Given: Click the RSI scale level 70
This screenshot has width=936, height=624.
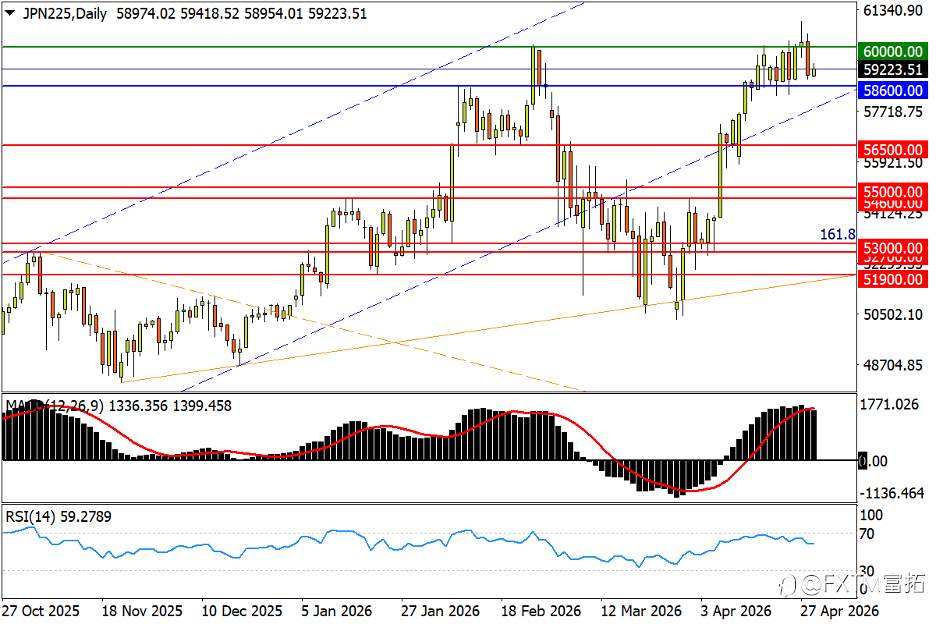Looking at the screenshot, I should (x=867, y=534).
